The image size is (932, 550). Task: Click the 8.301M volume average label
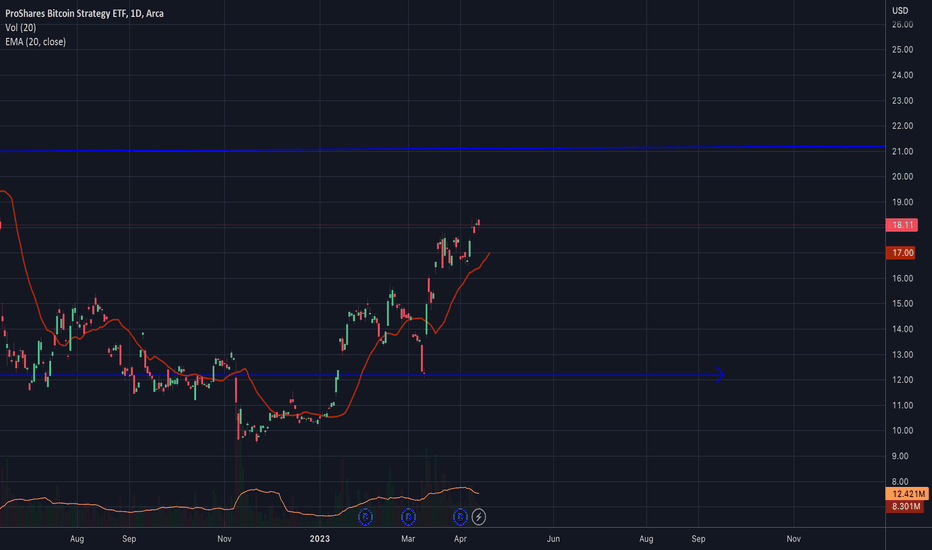pyautogui.click(x=905, y=507)
